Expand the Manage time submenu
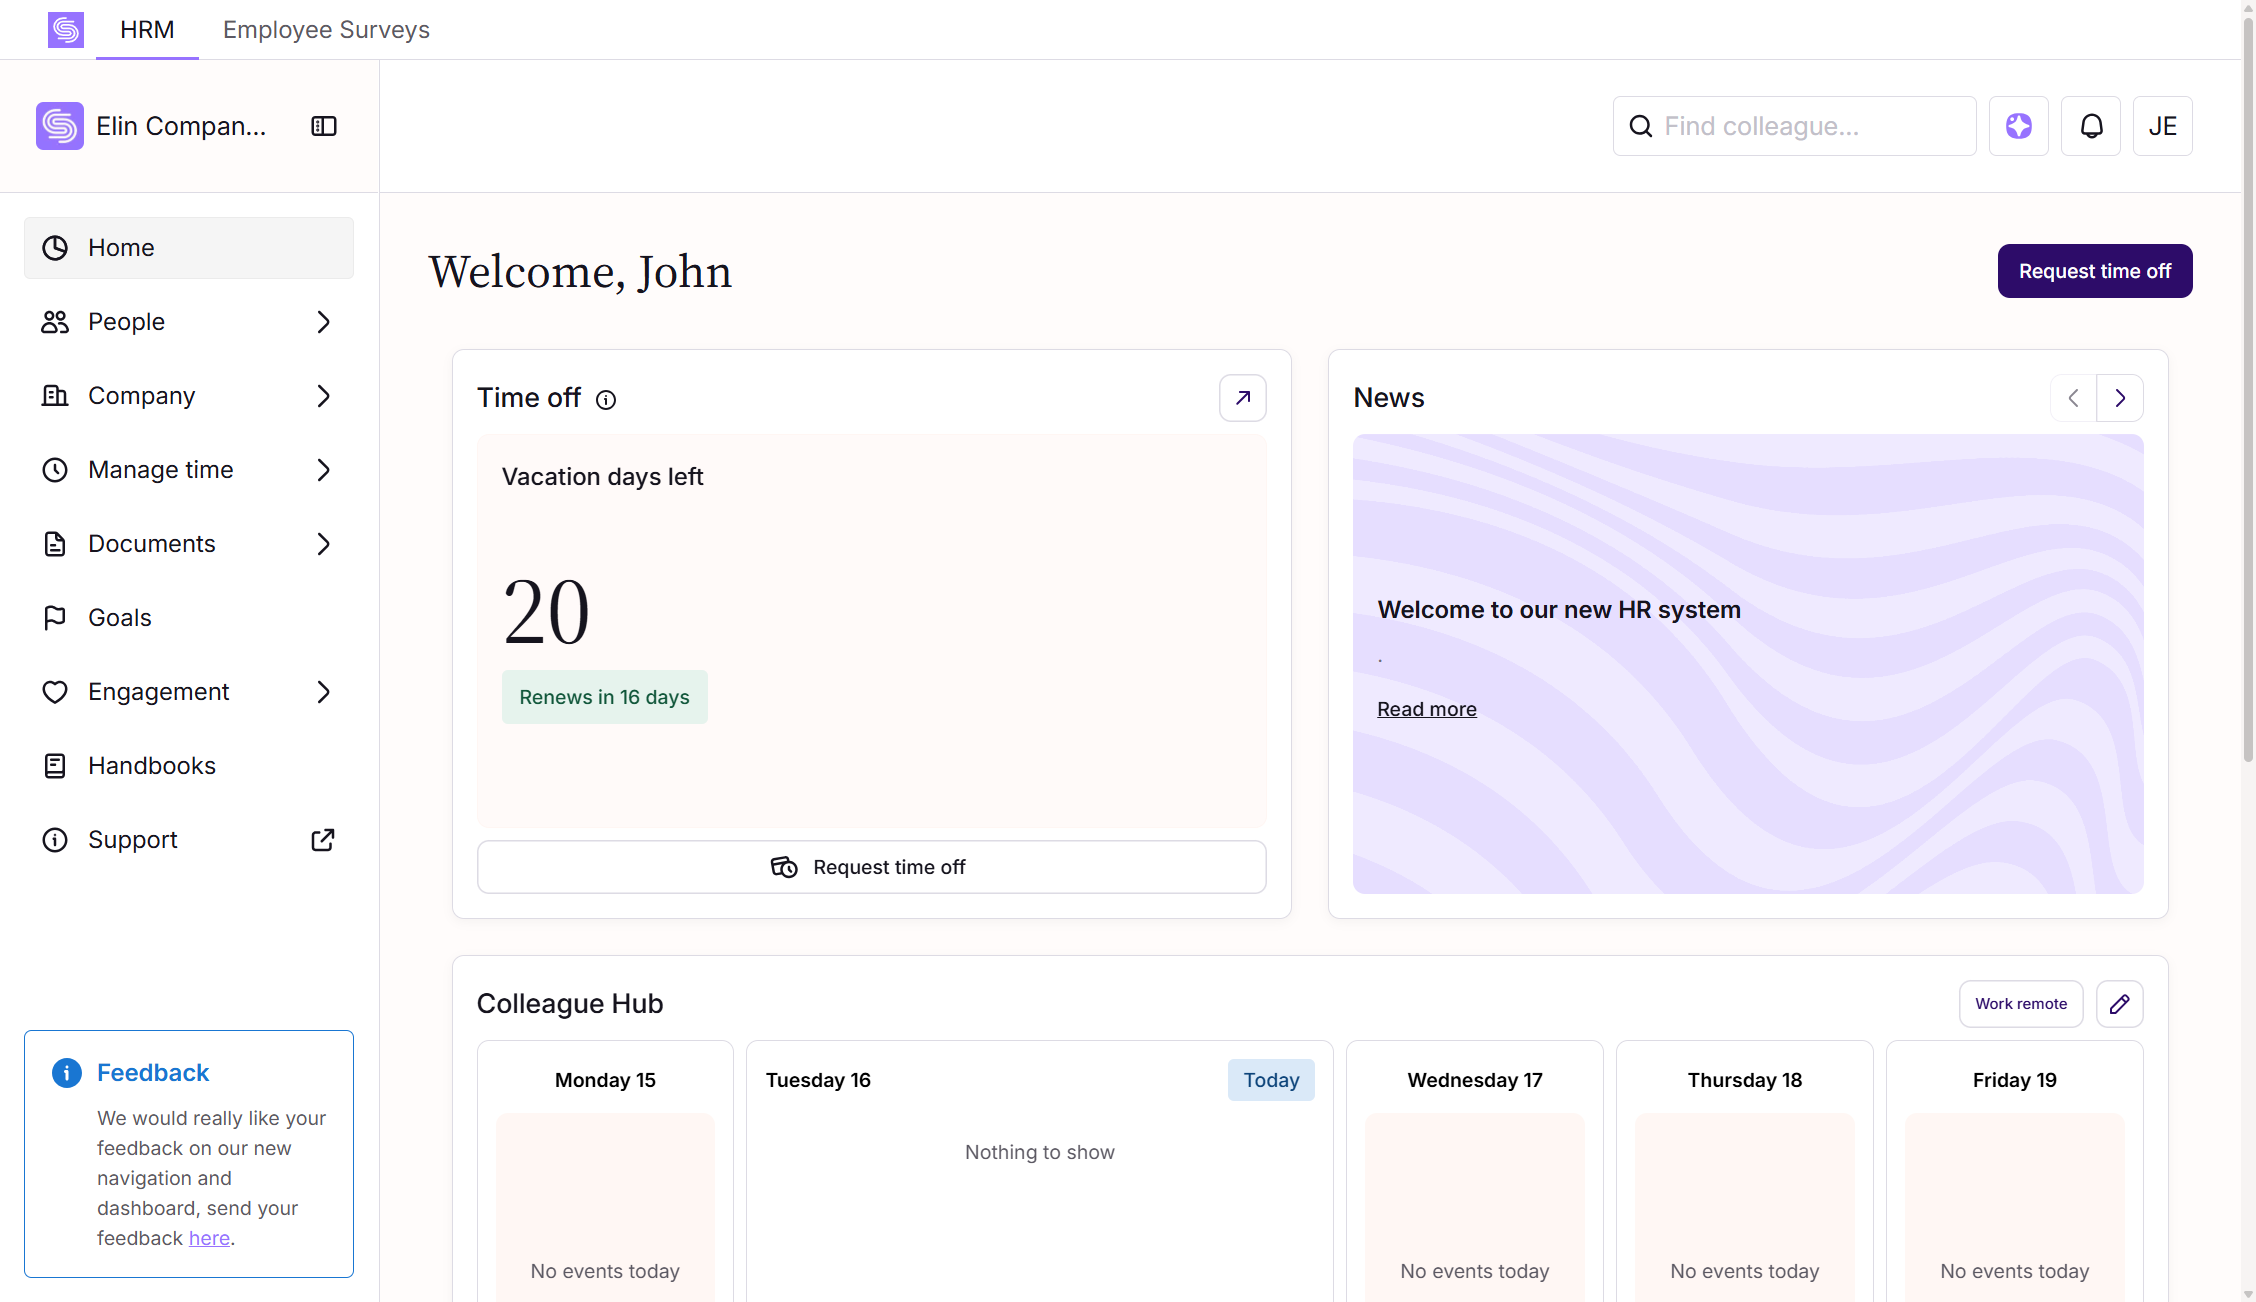The width and height of the screenshot is (2256, 1302). point(323,470)
